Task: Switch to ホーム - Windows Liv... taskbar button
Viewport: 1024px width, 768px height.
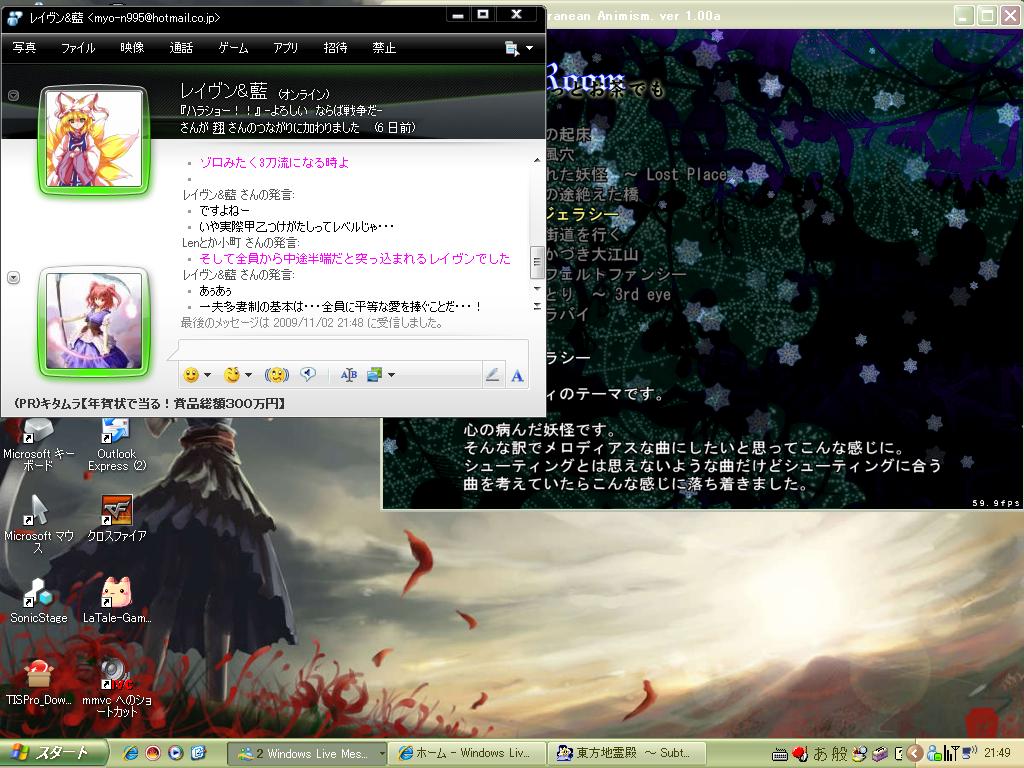Action: 467,754
